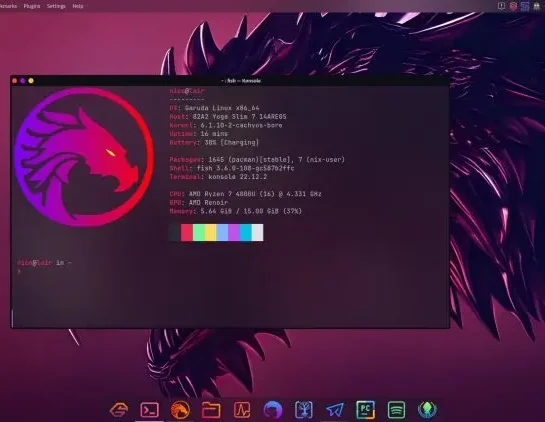Click the Battery line '38% [Charging]'
The width and height of the screenshot is (545, 422).
pyautogui.click(x=214, y=143)
